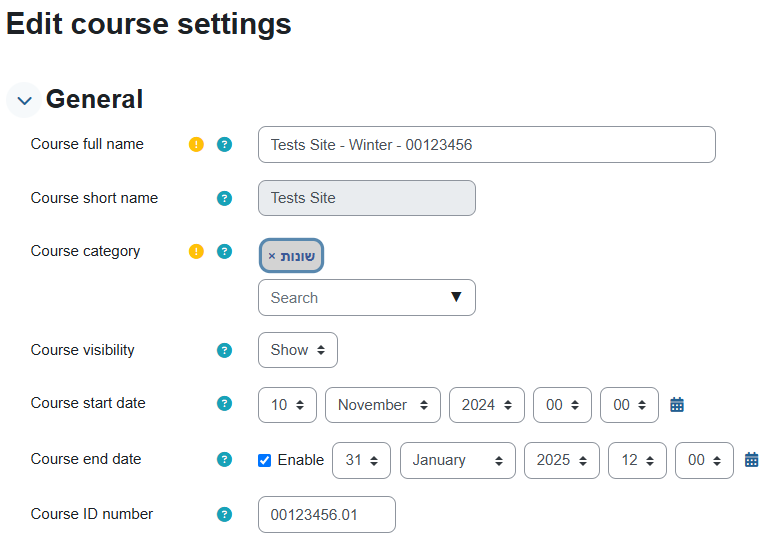Open the start date hour dropdown
This screenshot has height=546, width=780.
[x=562, y=405]
